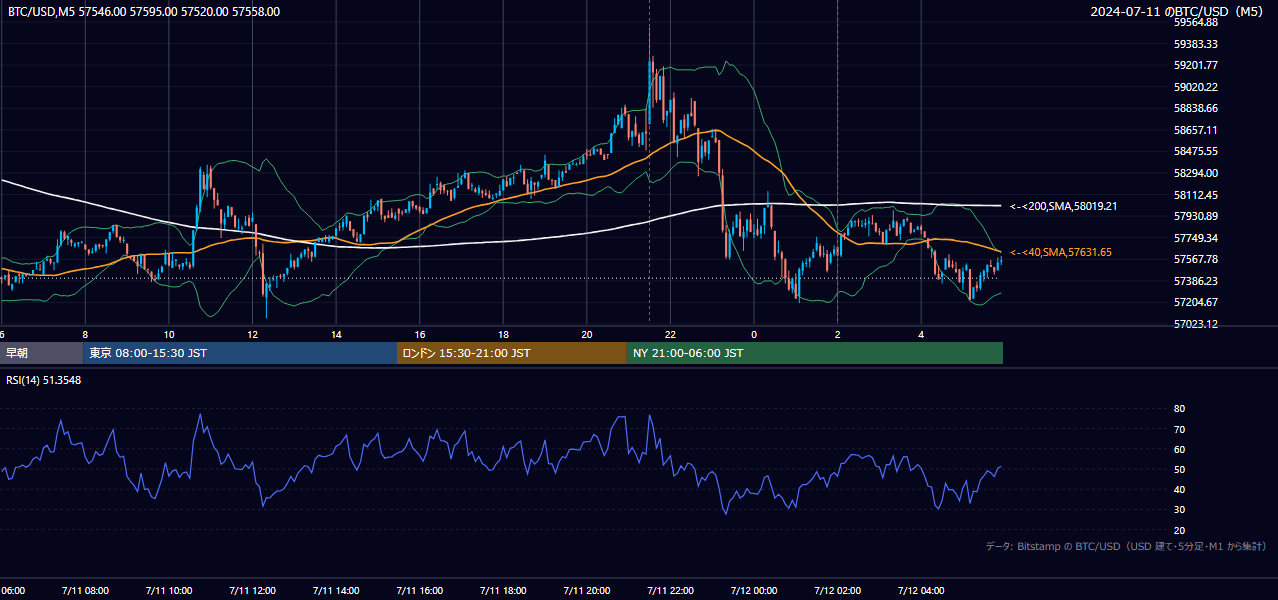1278x600 pixels.
Task: Click bottom timeline label 7/11 18:00
Action: point(503,590)
